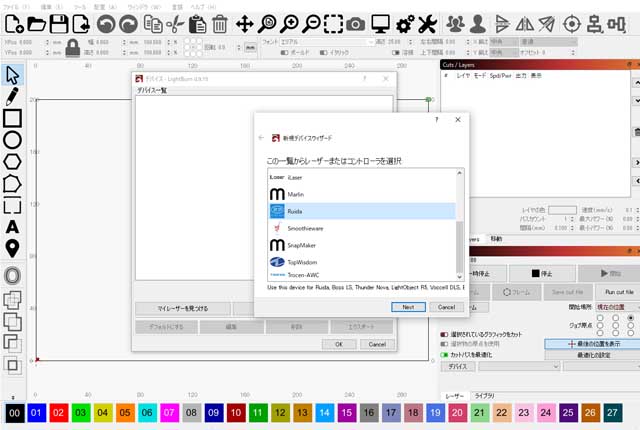Toggle カットパスを最適化 switch
The width and height of the screenshot is (640, 430).
pos(444,355)
